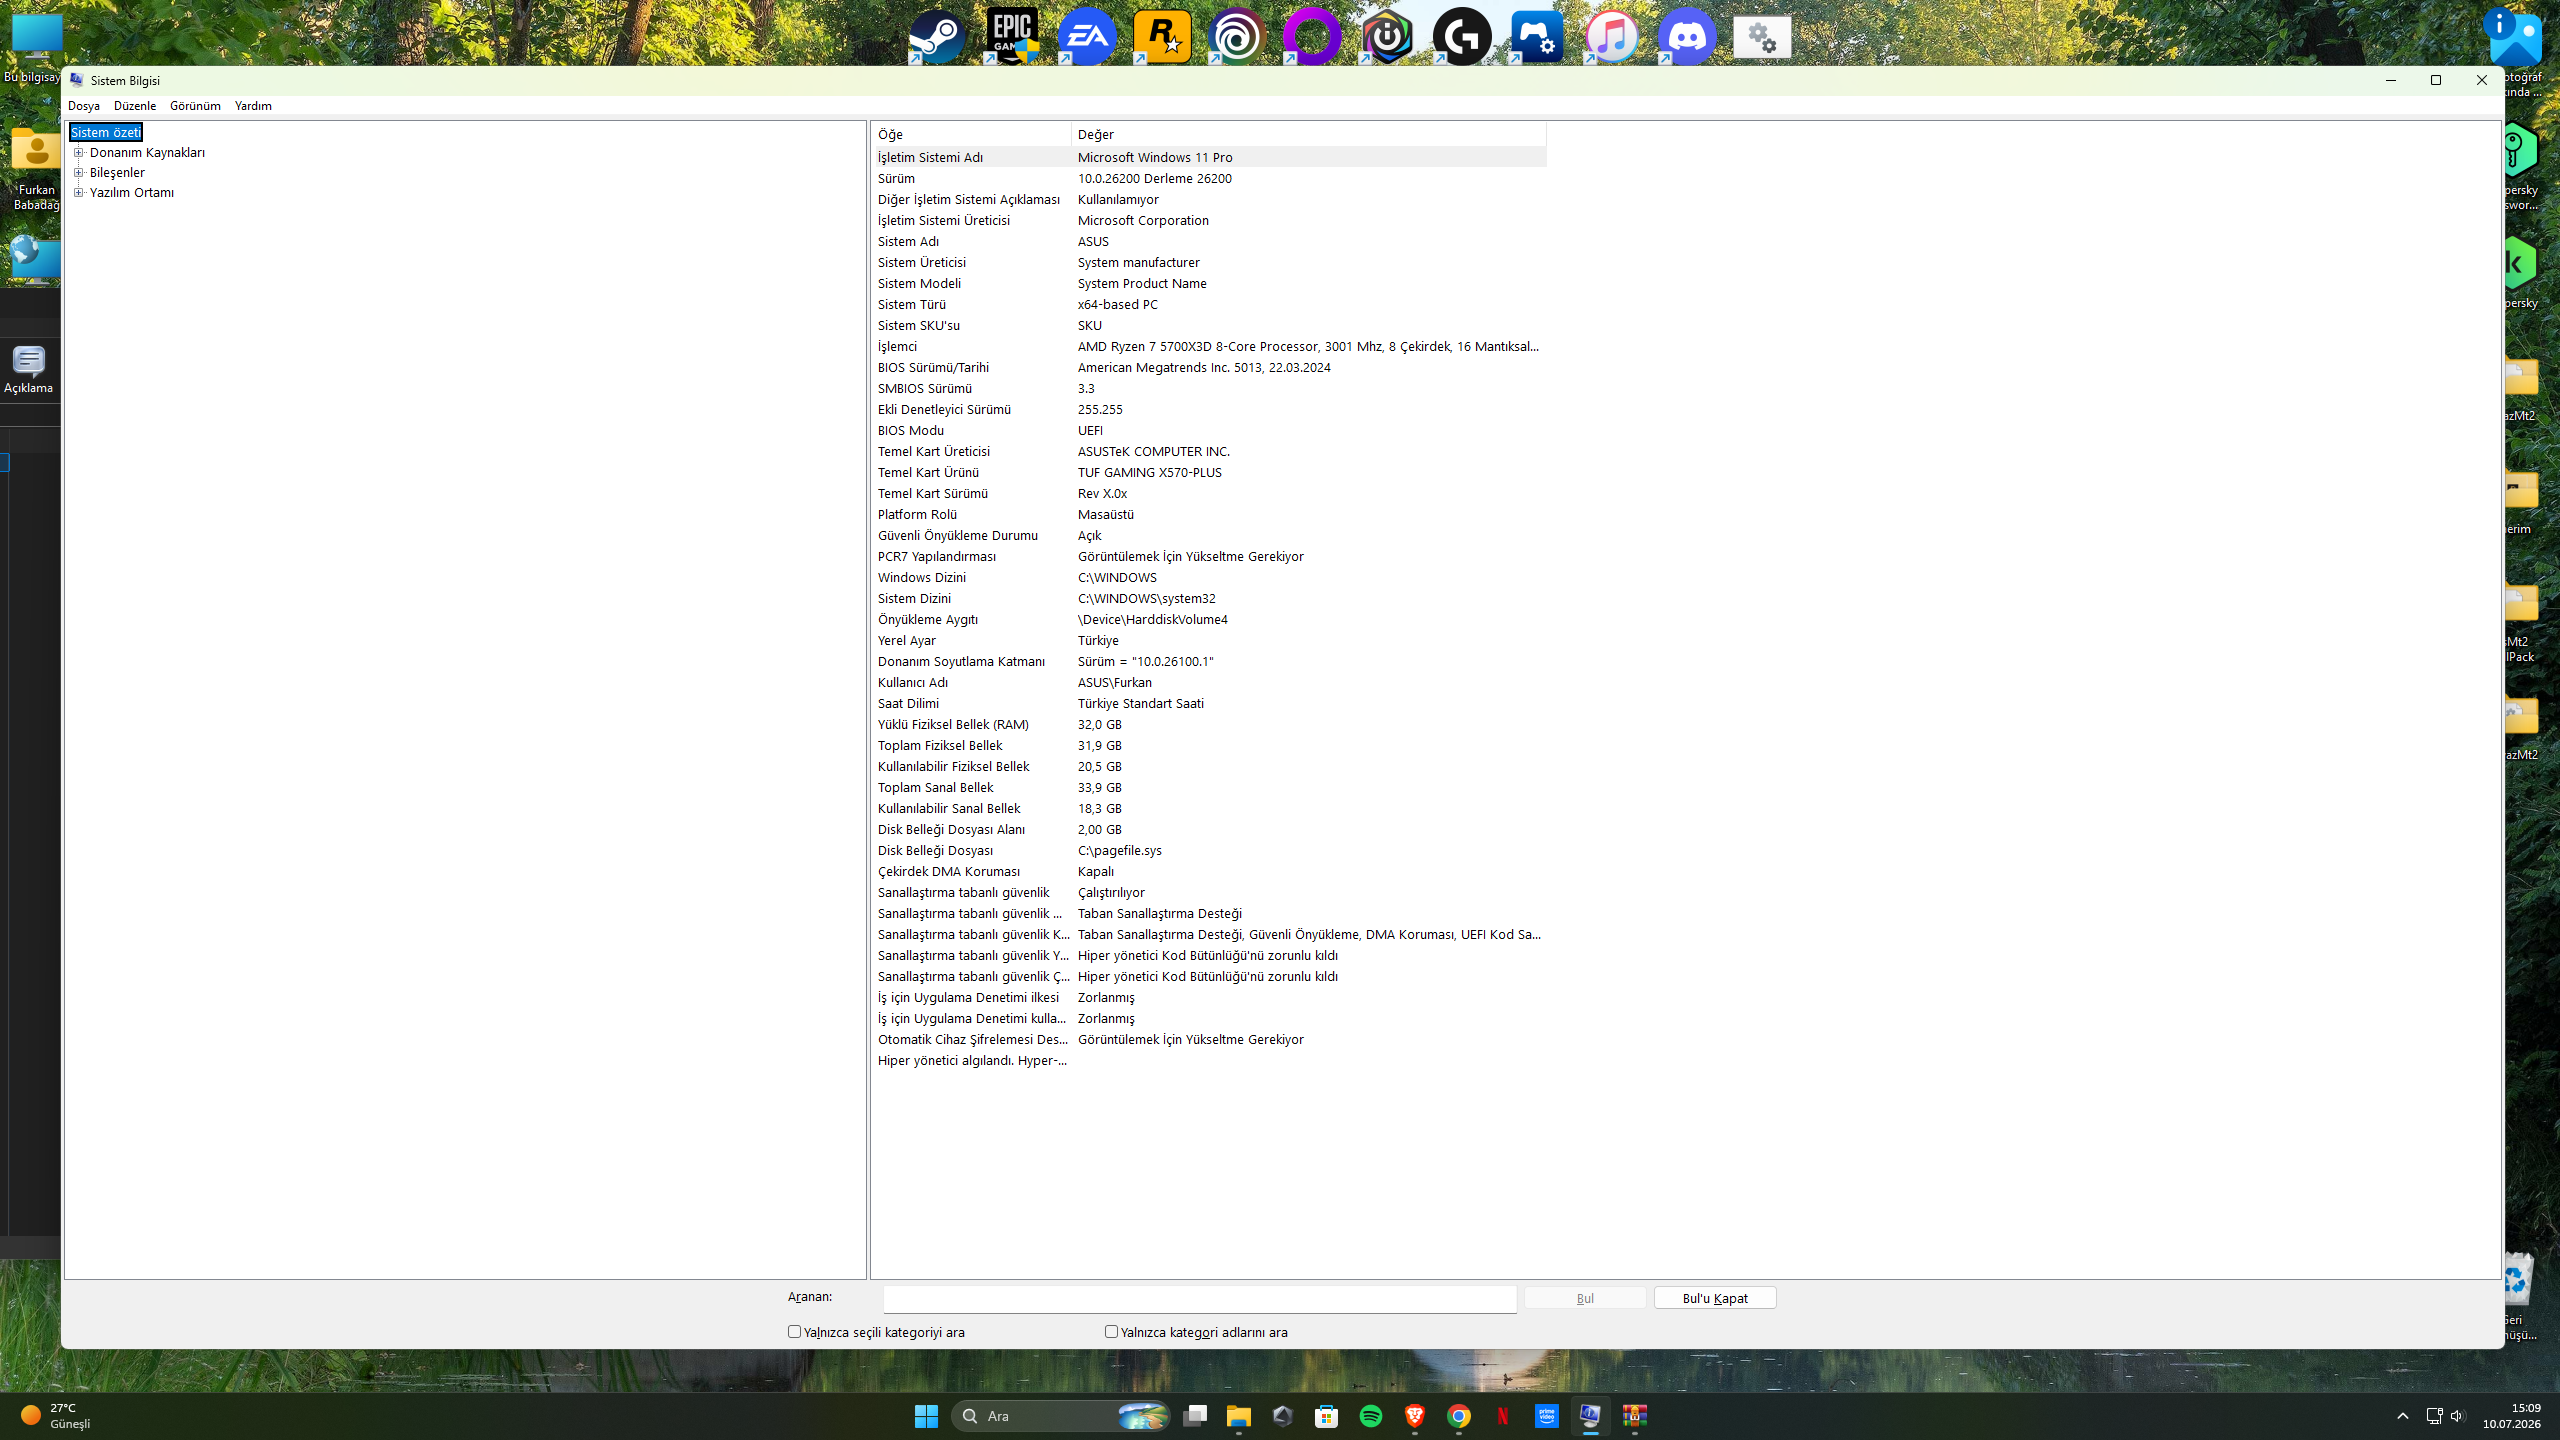Open Netflix from the taskbar
Screen dimensions: 2560x1440
[x=1503, y=1416]
